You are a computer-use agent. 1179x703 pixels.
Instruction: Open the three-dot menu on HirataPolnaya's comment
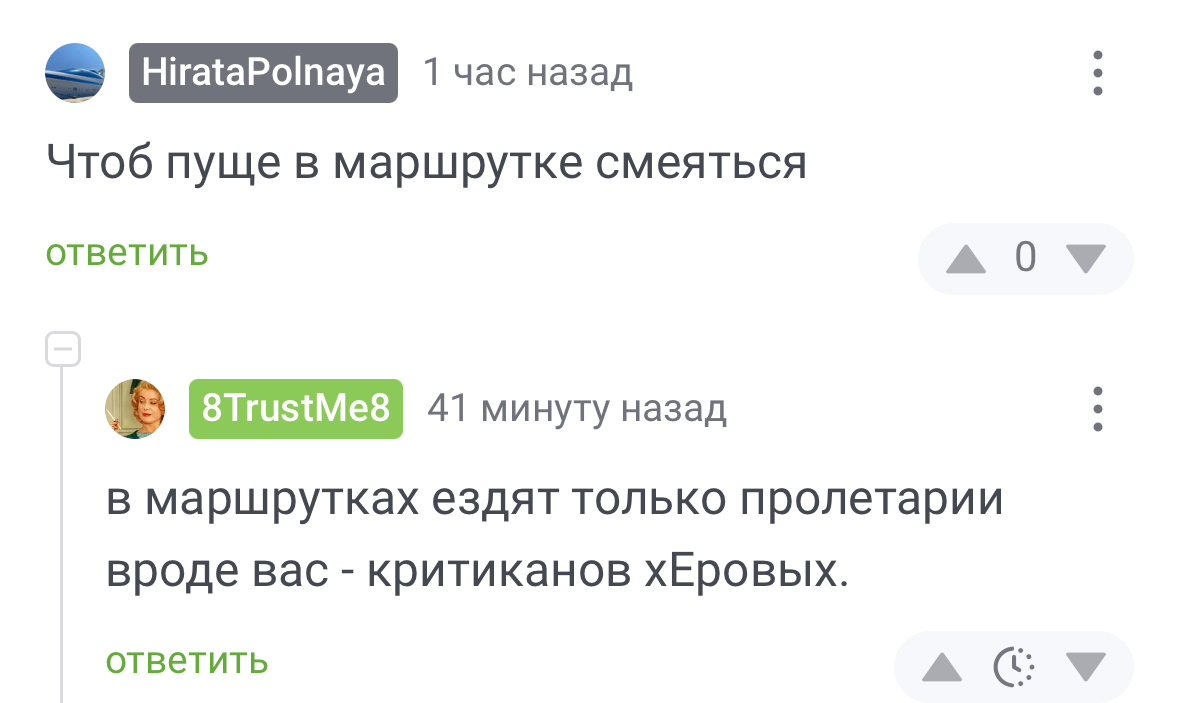[1097, 73]
